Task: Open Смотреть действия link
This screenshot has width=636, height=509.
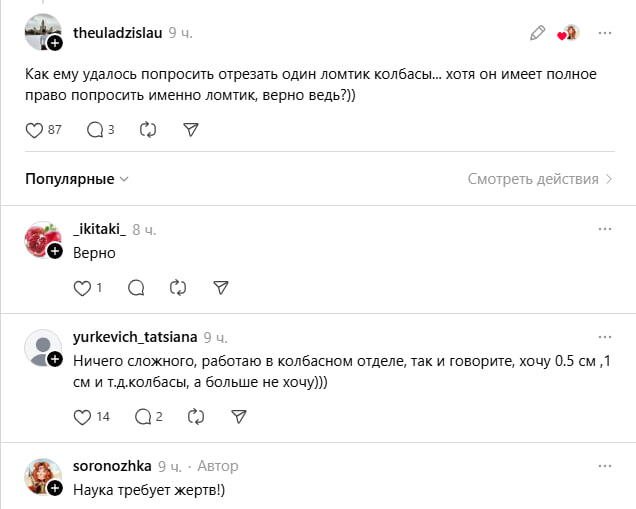Action: point(540,179)
